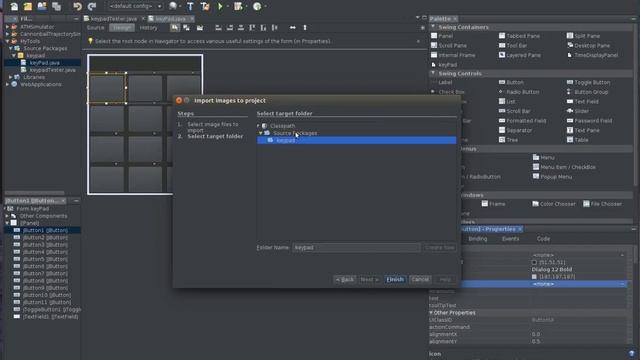The image size is (640, 360).
Task: Open the Events tab in Properties
Action: [511, 239]
